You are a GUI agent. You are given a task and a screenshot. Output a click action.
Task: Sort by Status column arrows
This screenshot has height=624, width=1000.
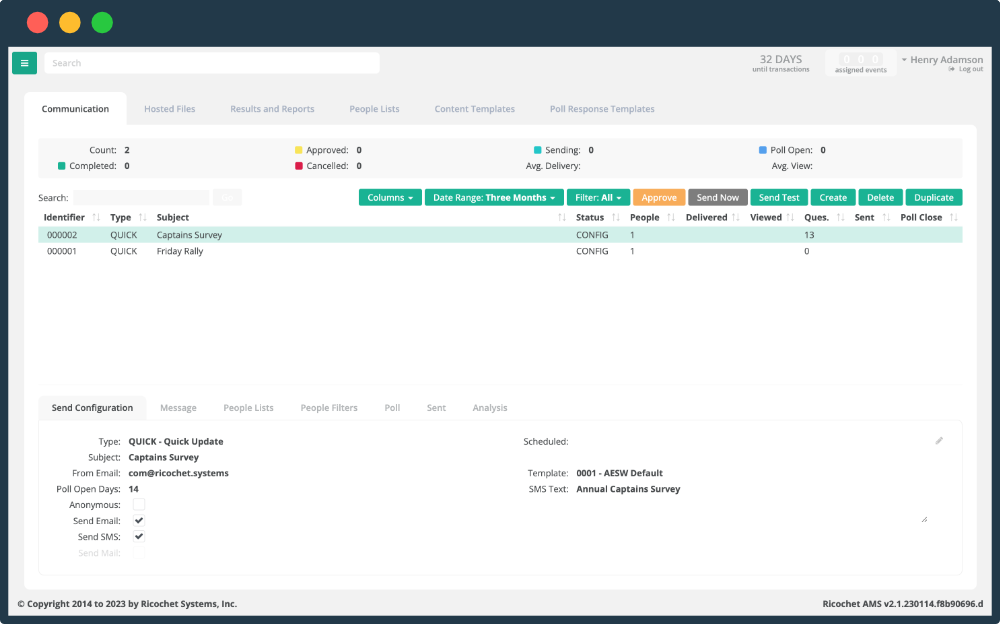point(615,218)
